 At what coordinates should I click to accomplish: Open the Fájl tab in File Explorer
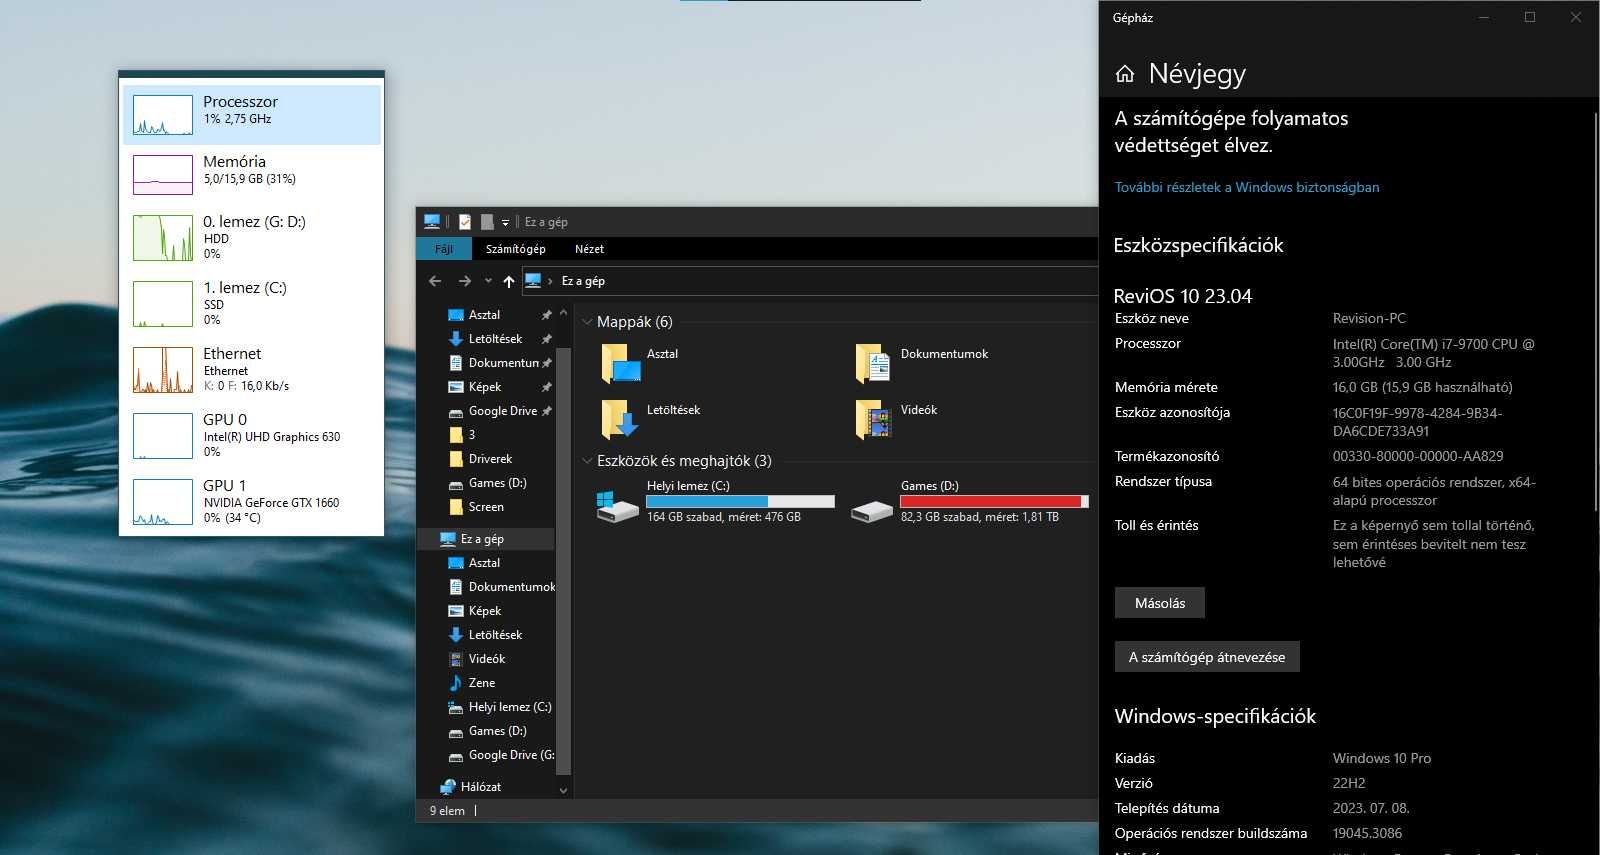coord(444,249)
